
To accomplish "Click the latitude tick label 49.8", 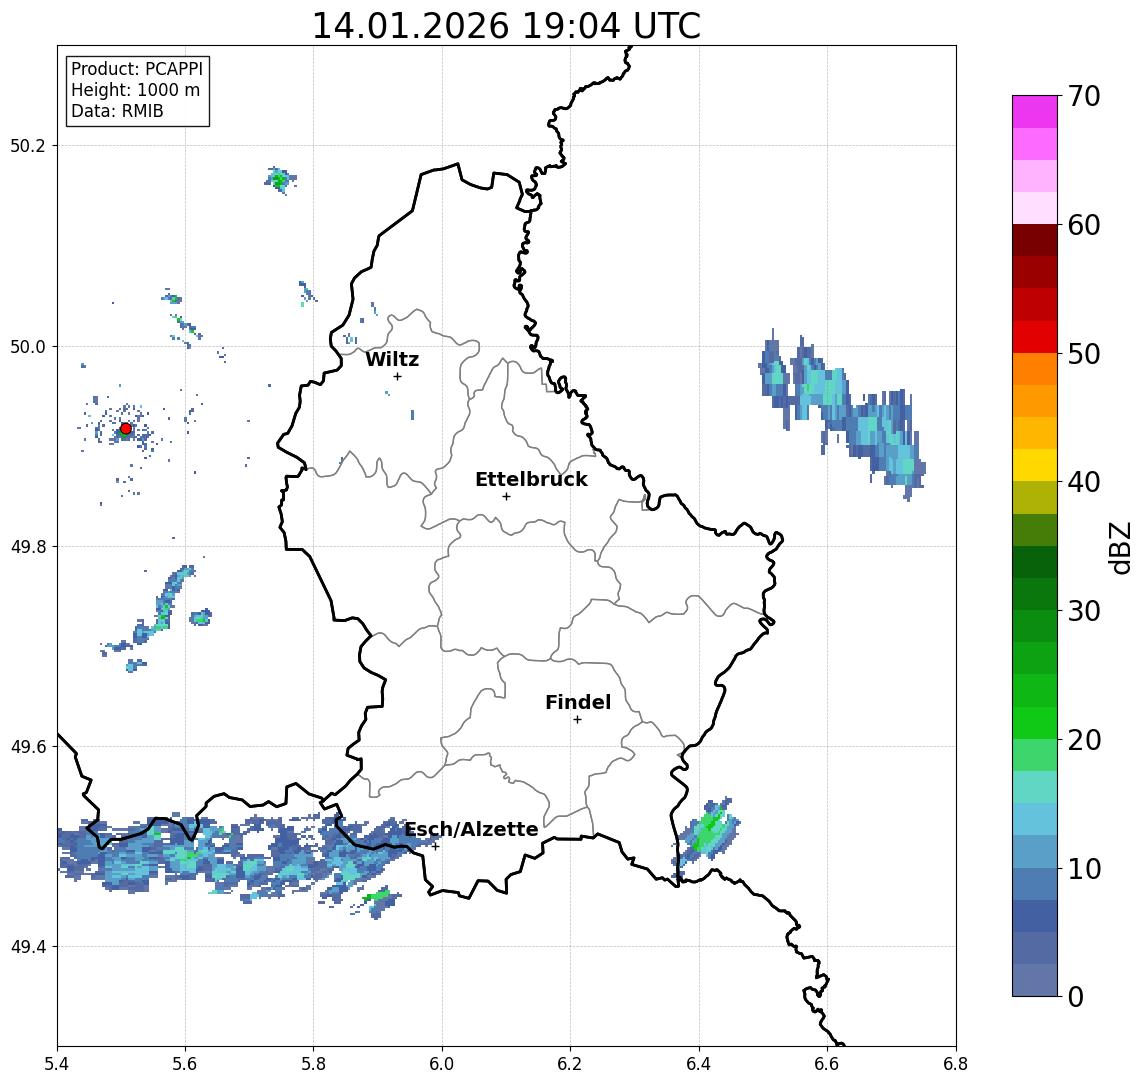I will (28, 546).
